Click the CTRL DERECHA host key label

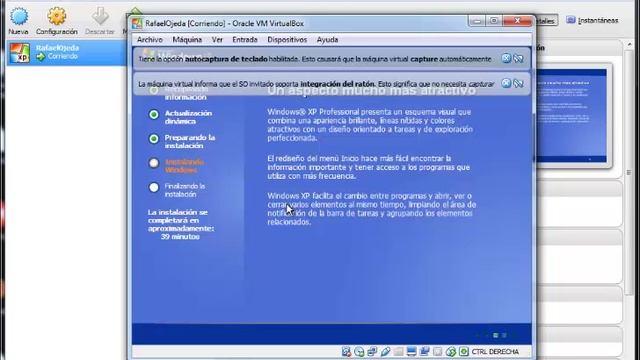[495, 351]
